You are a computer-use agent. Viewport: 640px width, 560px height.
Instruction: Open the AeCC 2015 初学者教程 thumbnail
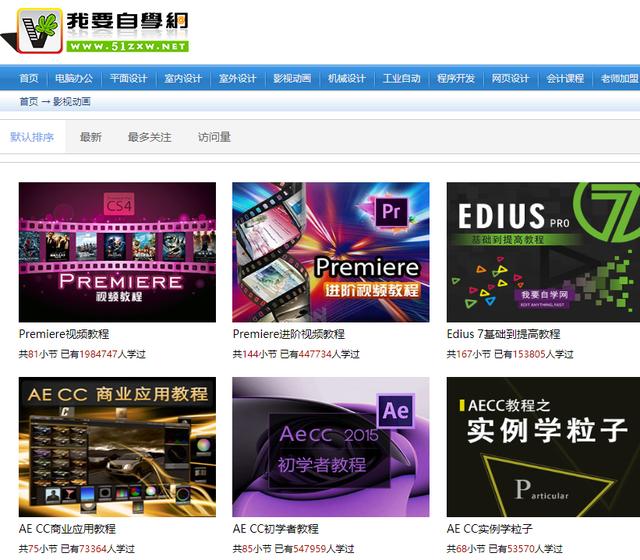click(331, 447)
